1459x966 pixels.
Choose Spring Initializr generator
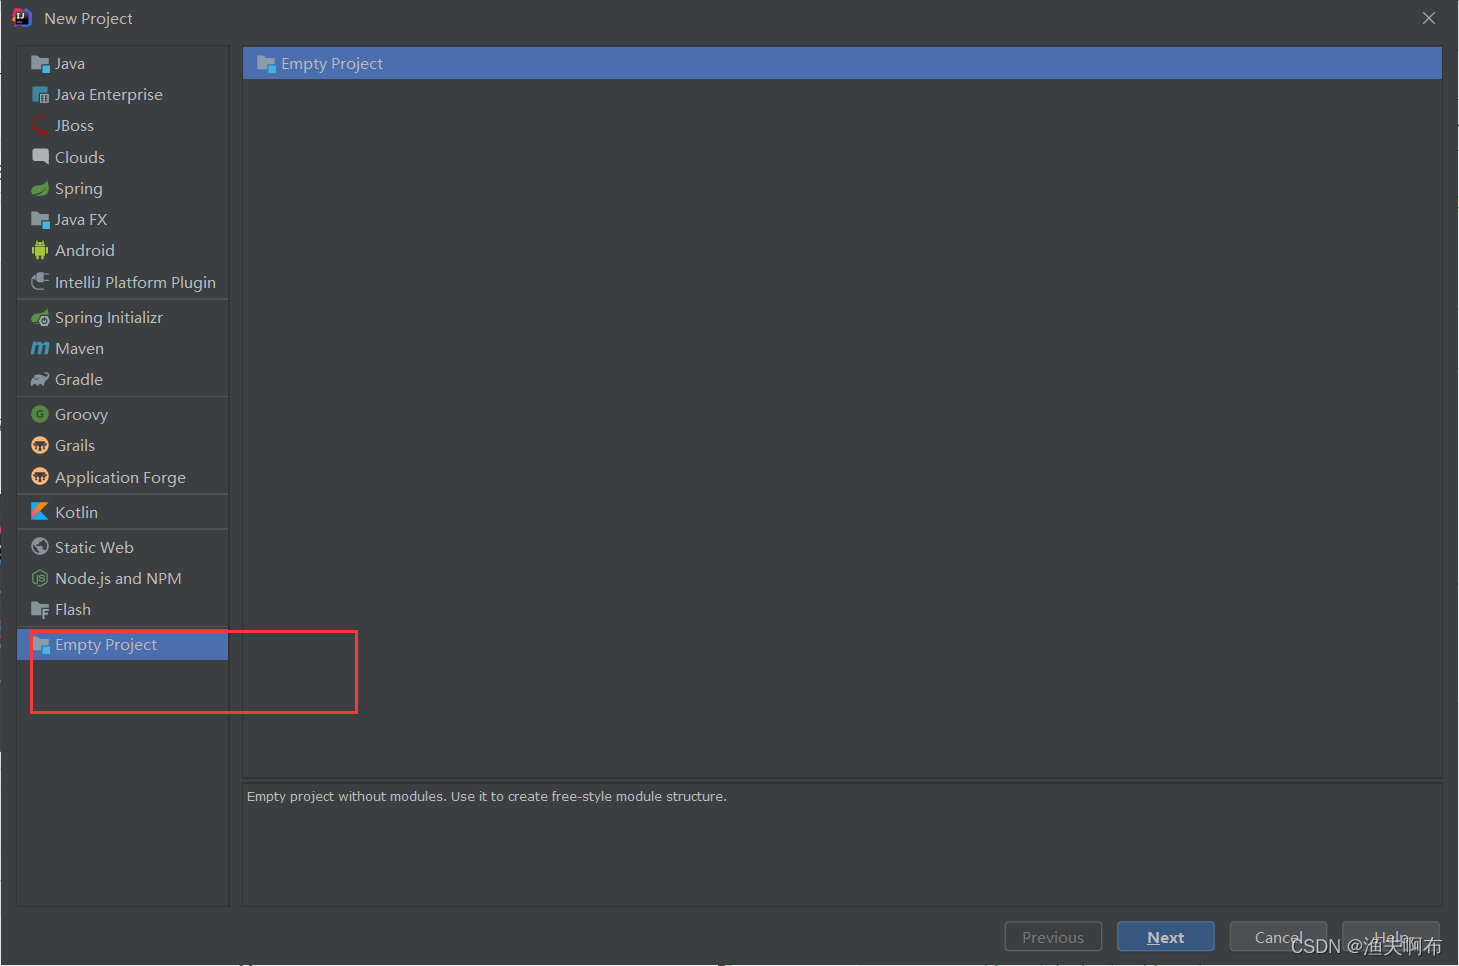click(x=123, y=318)
